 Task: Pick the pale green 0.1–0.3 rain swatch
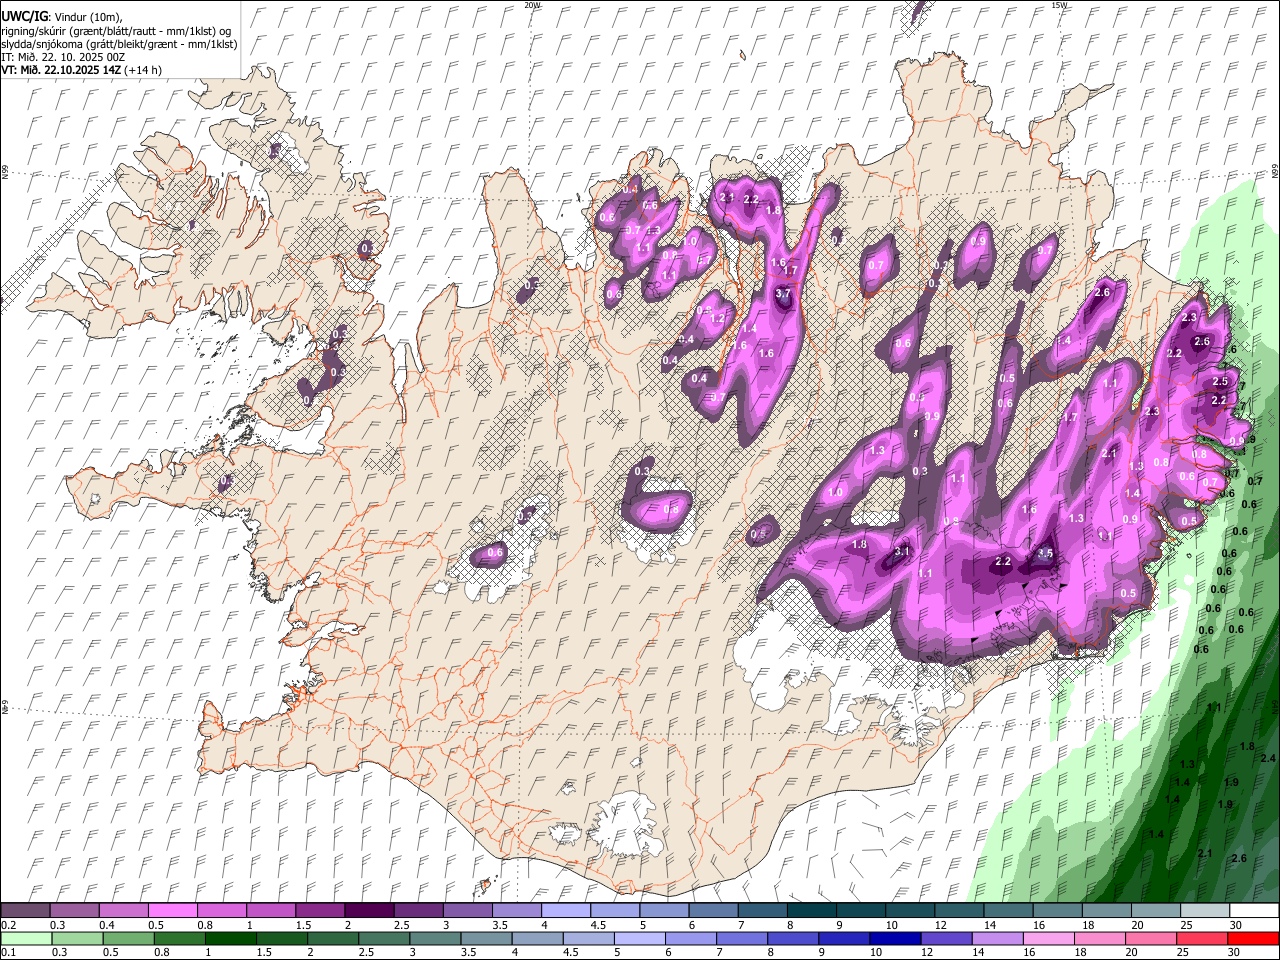pyautogui.click(x=26, y=938)
